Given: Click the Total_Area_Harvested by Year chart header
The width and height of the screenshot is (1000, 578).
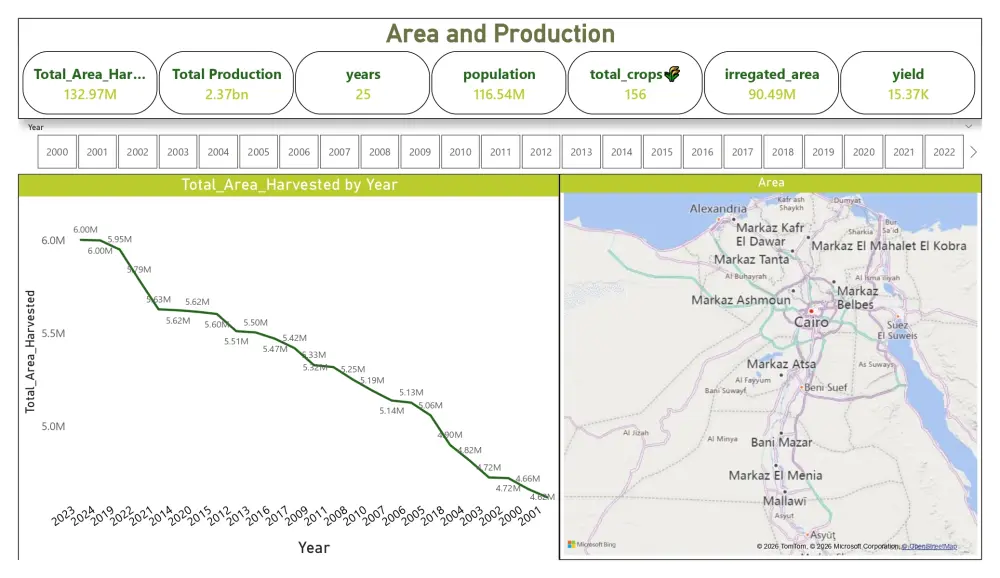Looking at the screenshot, I should pos(289,184).
